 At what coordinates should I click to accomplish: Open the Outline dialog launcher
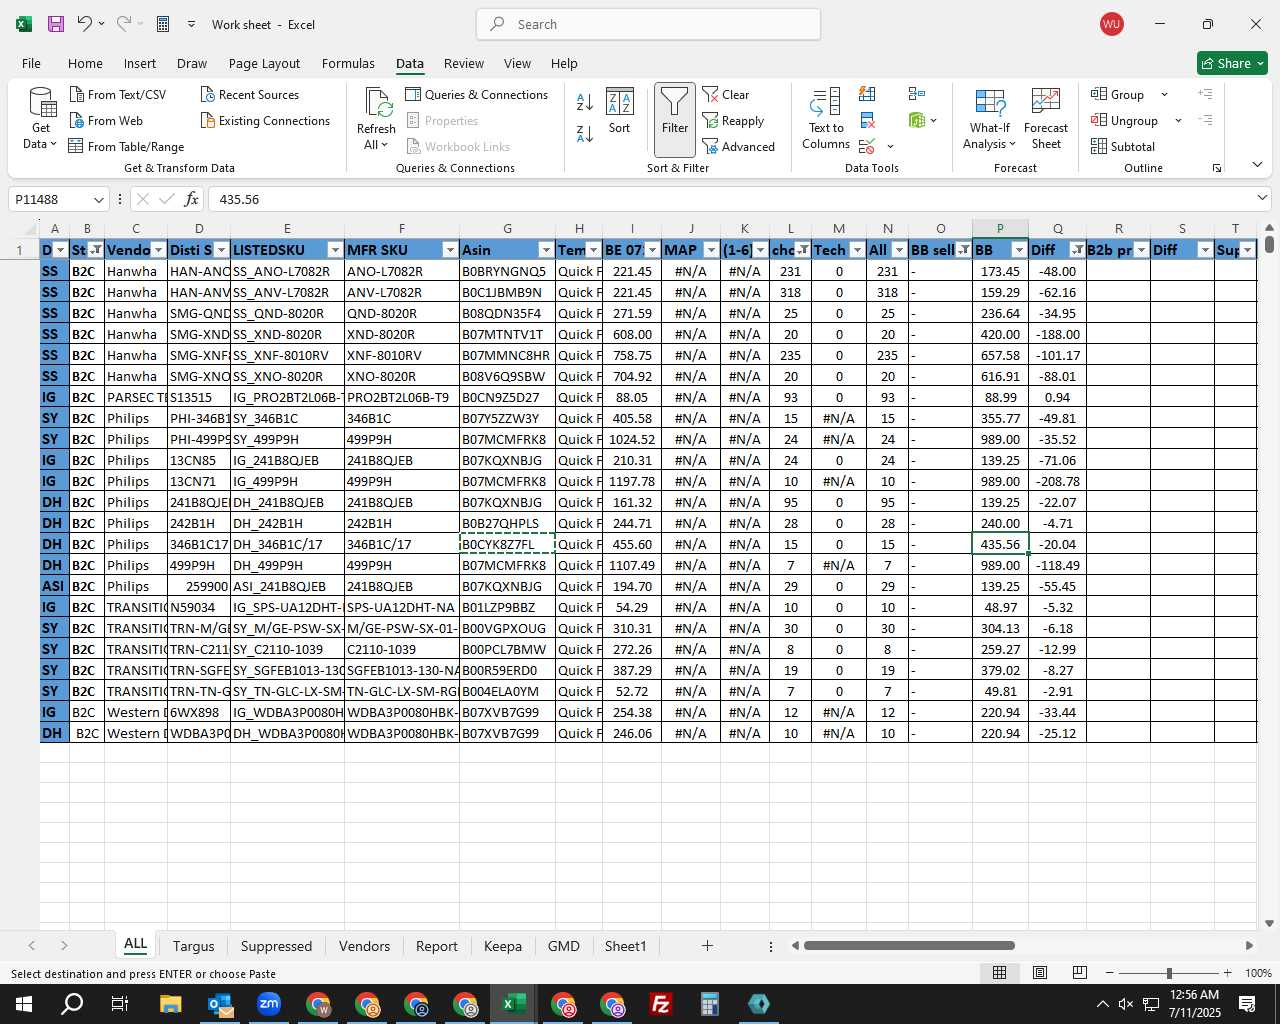[x=1217, y=168]
